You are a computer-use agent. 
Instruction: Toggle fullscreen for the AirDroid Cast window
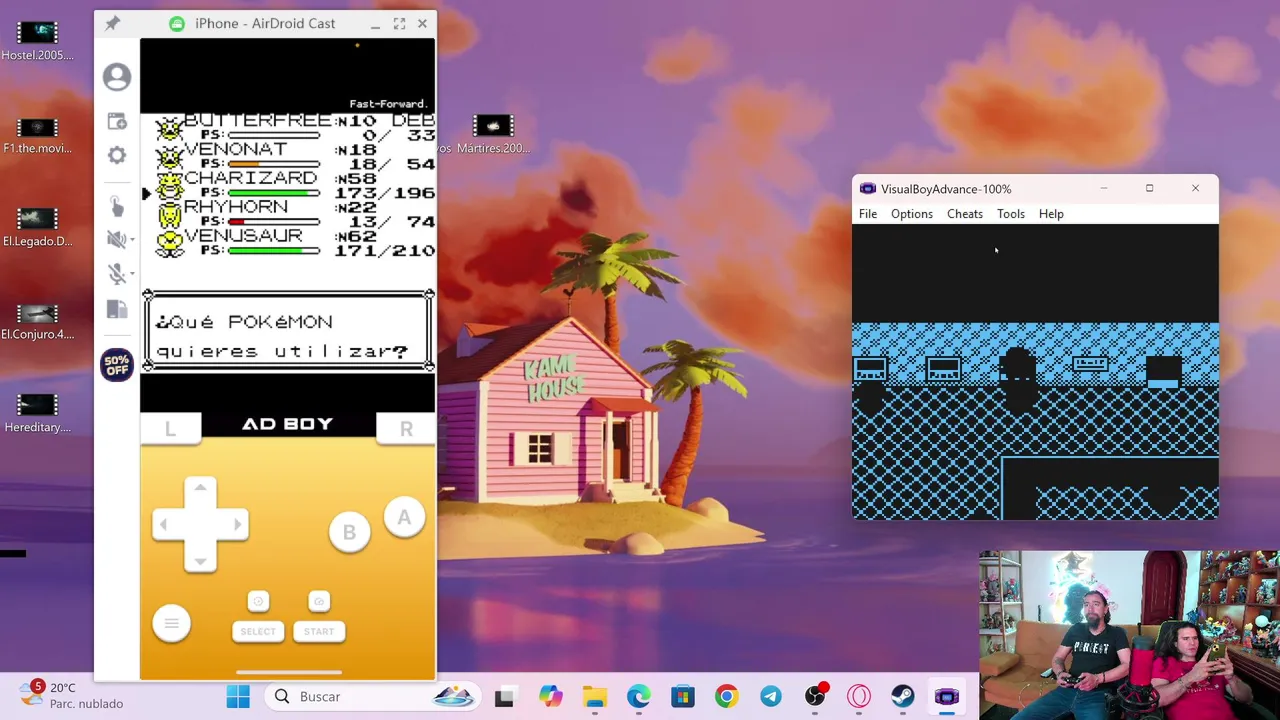pyautogui.click(x=399, y=23)
